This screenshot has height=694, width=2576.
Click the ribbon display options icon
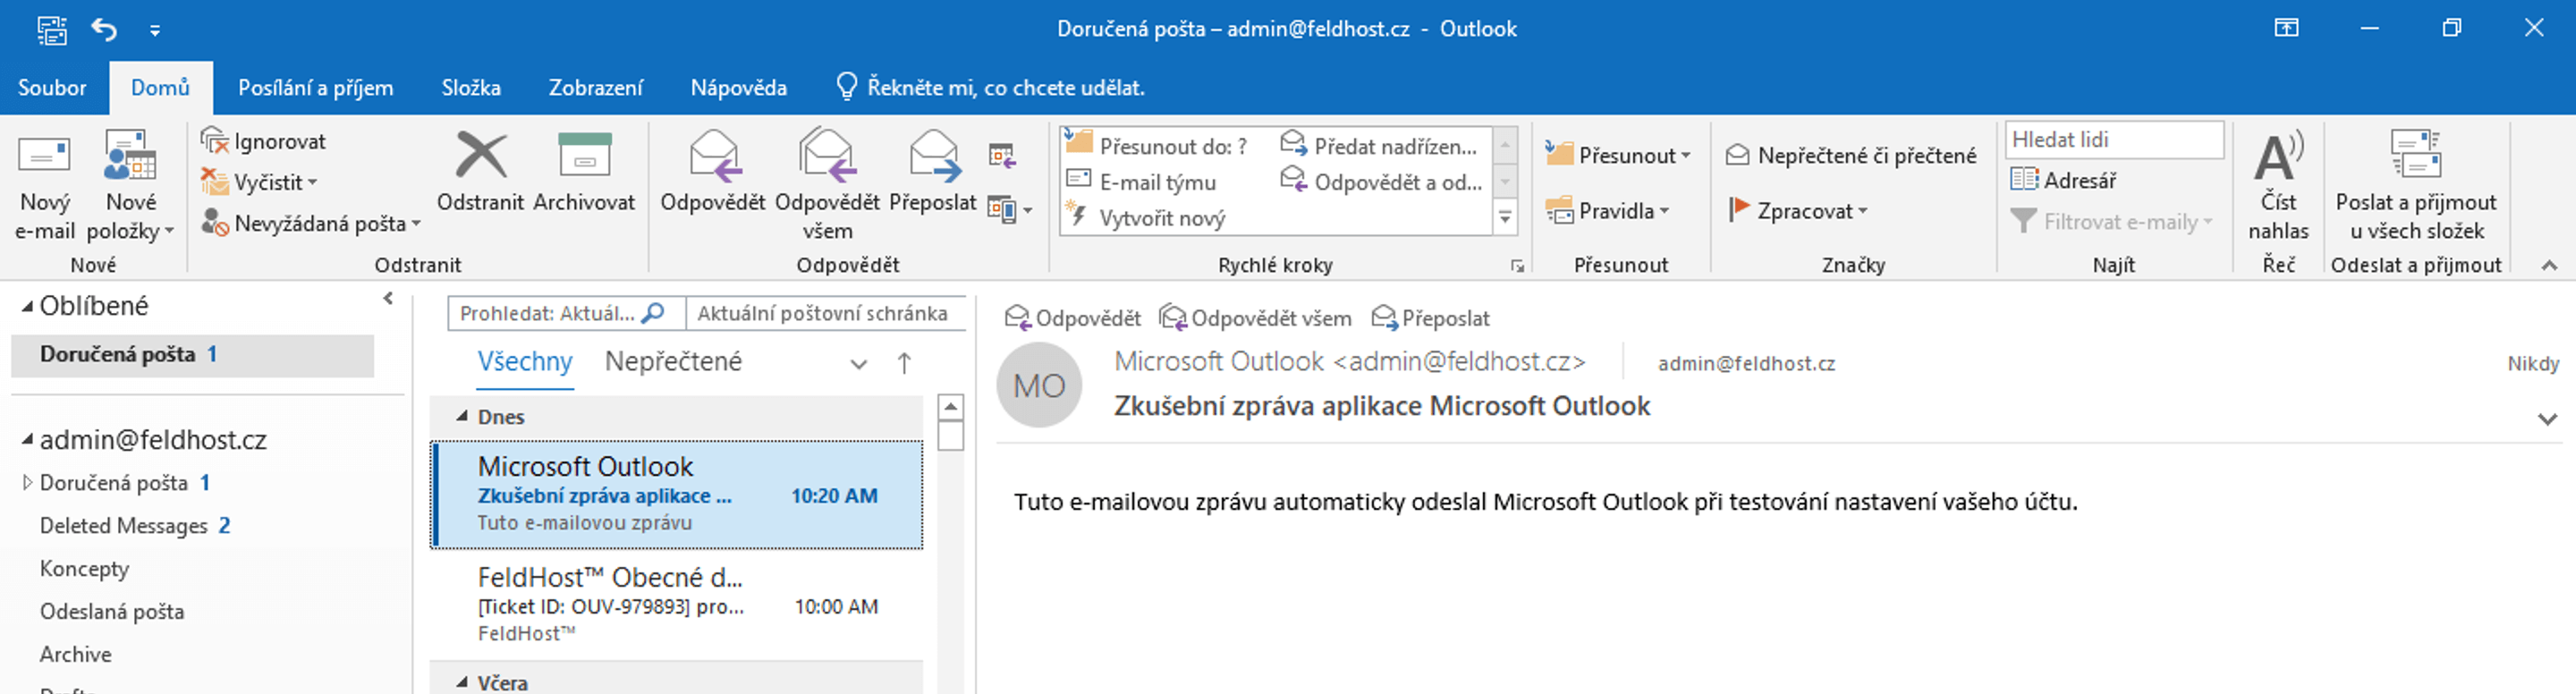[2286, 28]
